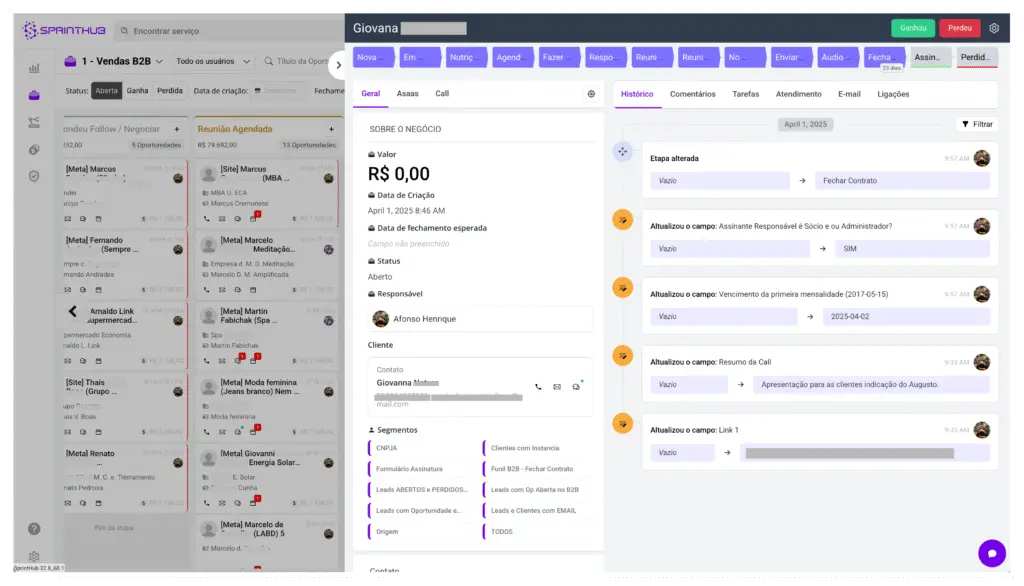This screenshot has height=586, width=1024.
Task: Open the Ligações tab
Action: point(893,94)
